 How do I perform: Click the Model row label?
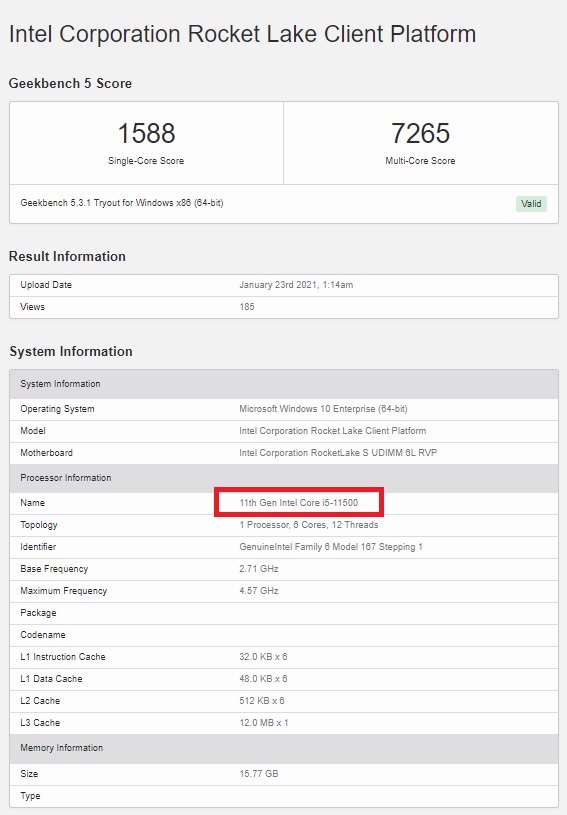click(x=33, y=430)
